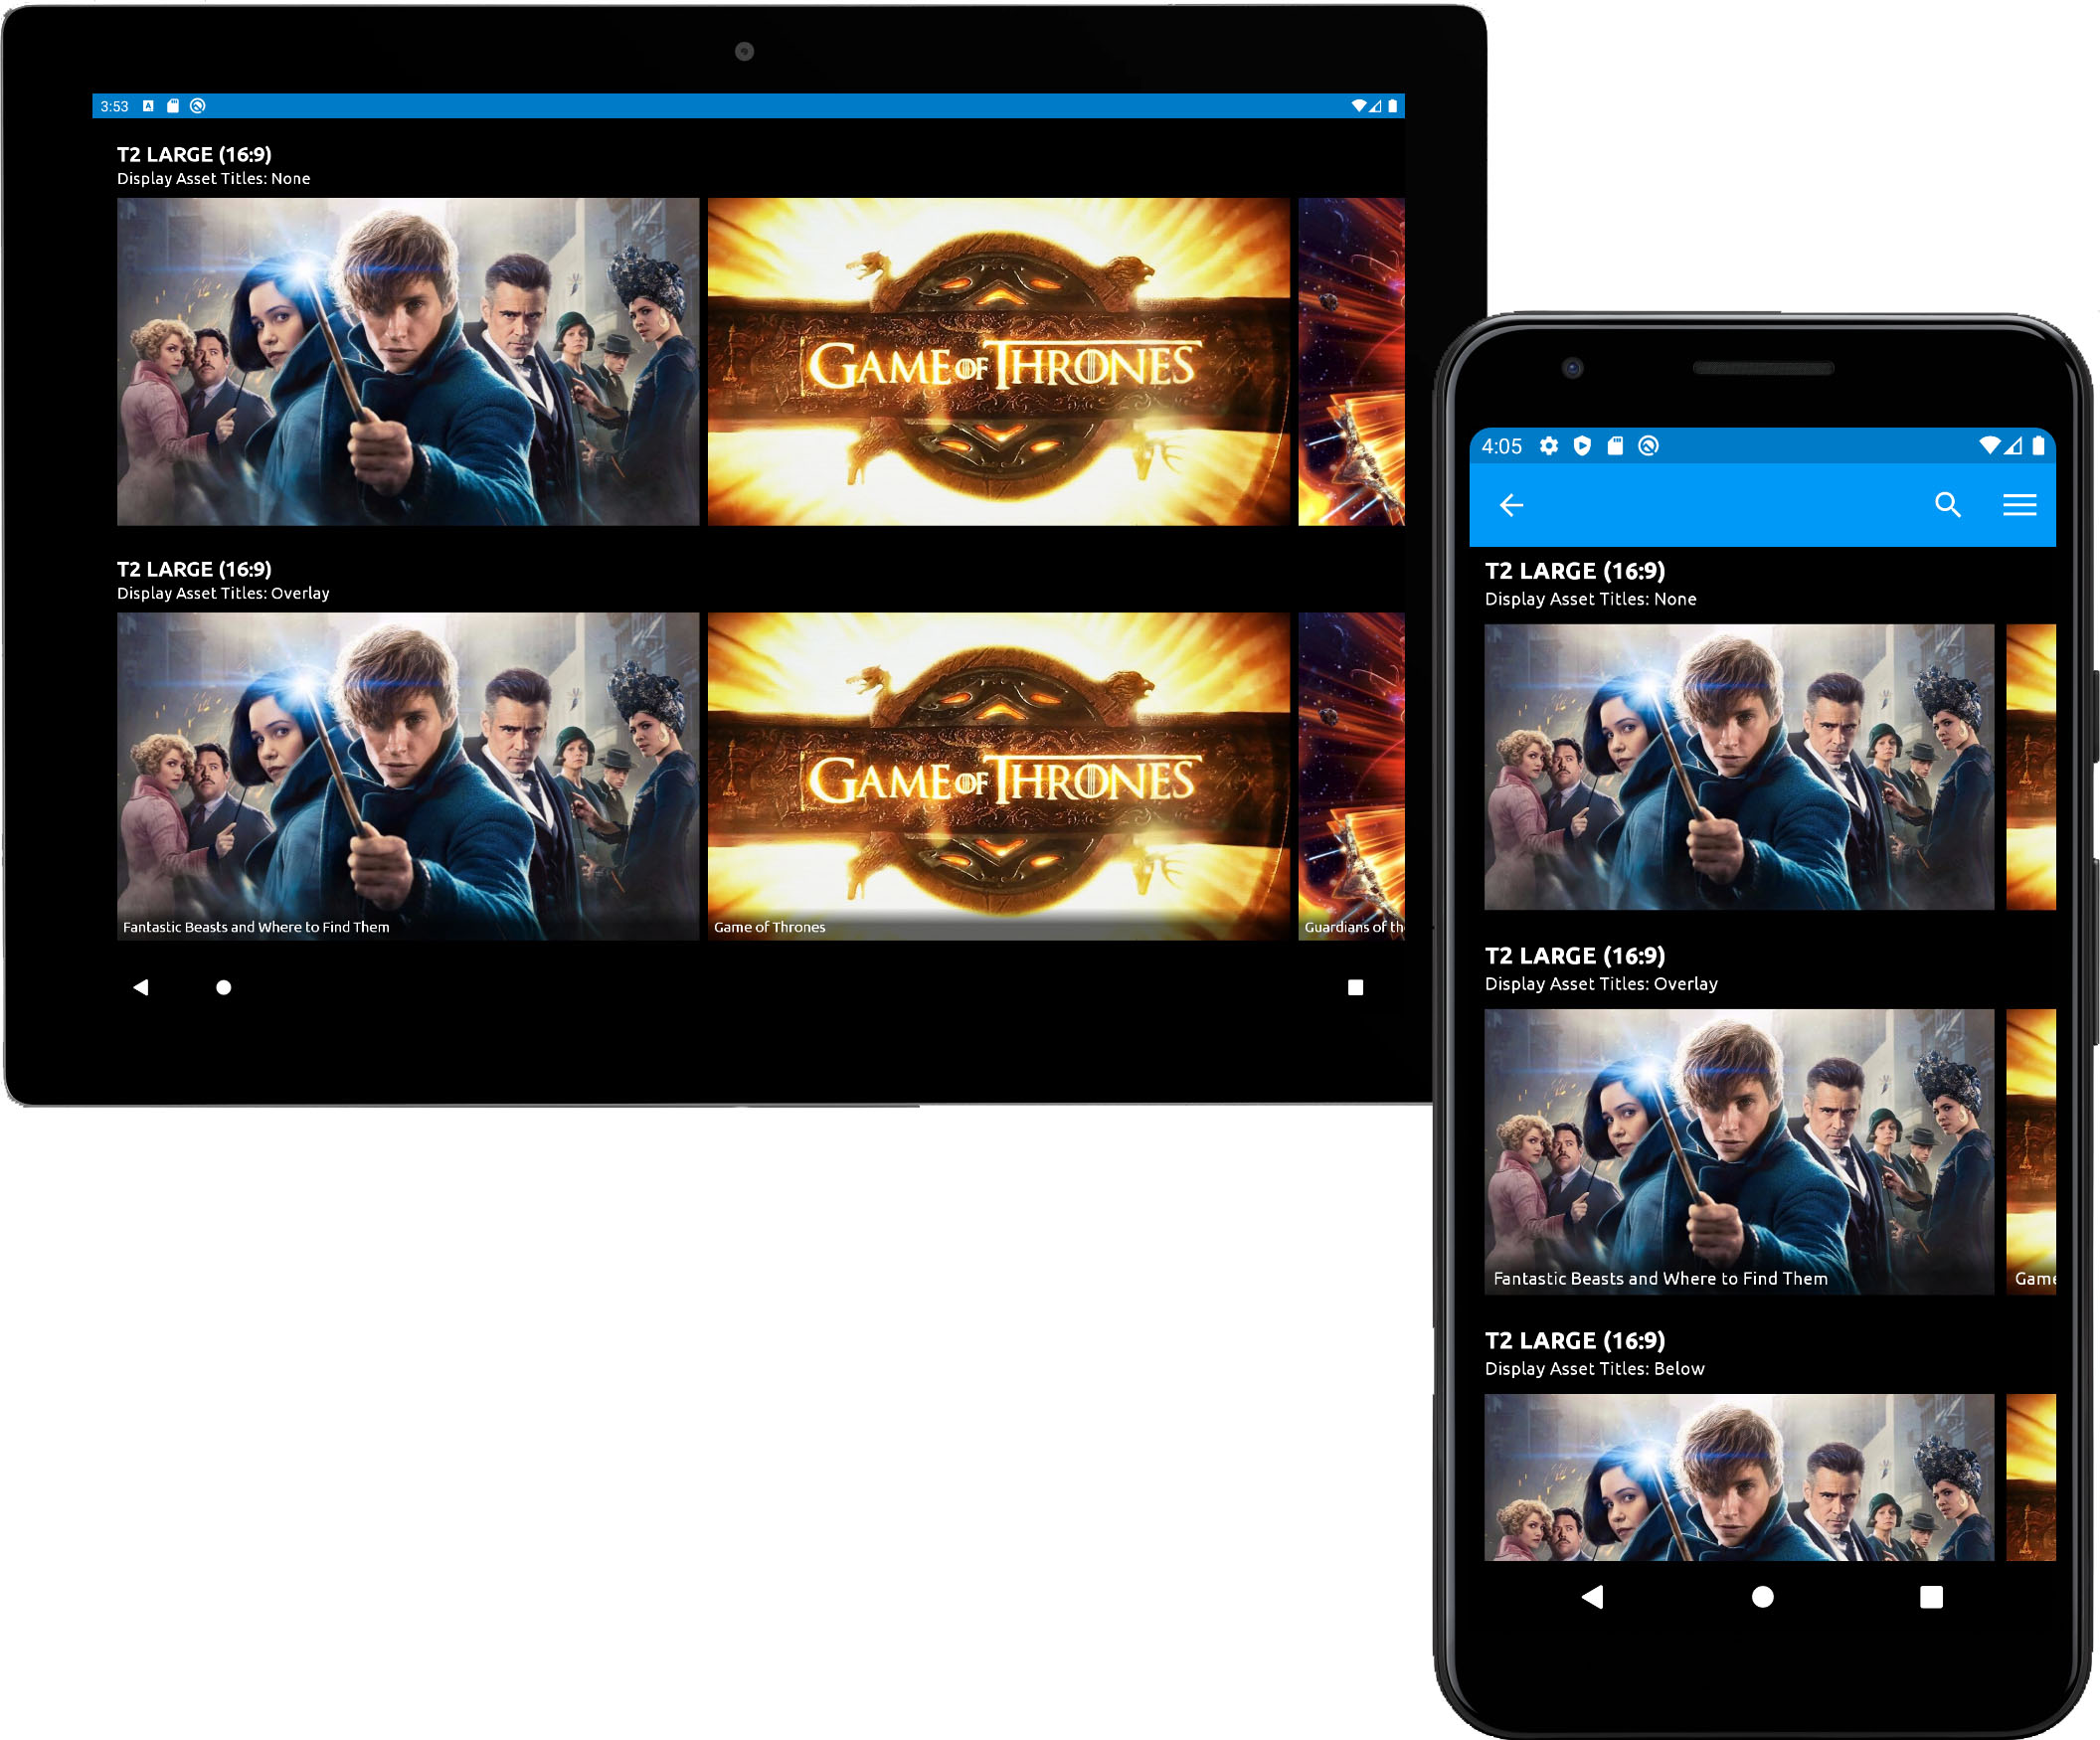Open hamburger menu in phone app bar

tap(2019, 505)
